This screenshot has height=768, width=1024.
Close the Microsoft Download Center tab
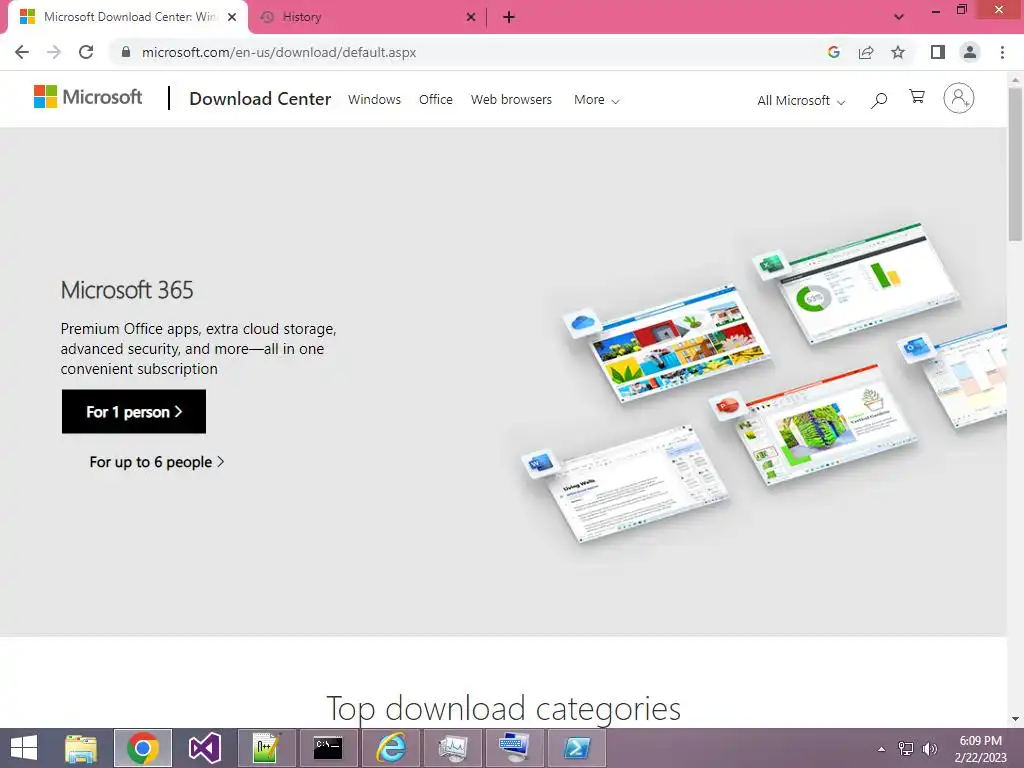232,18
